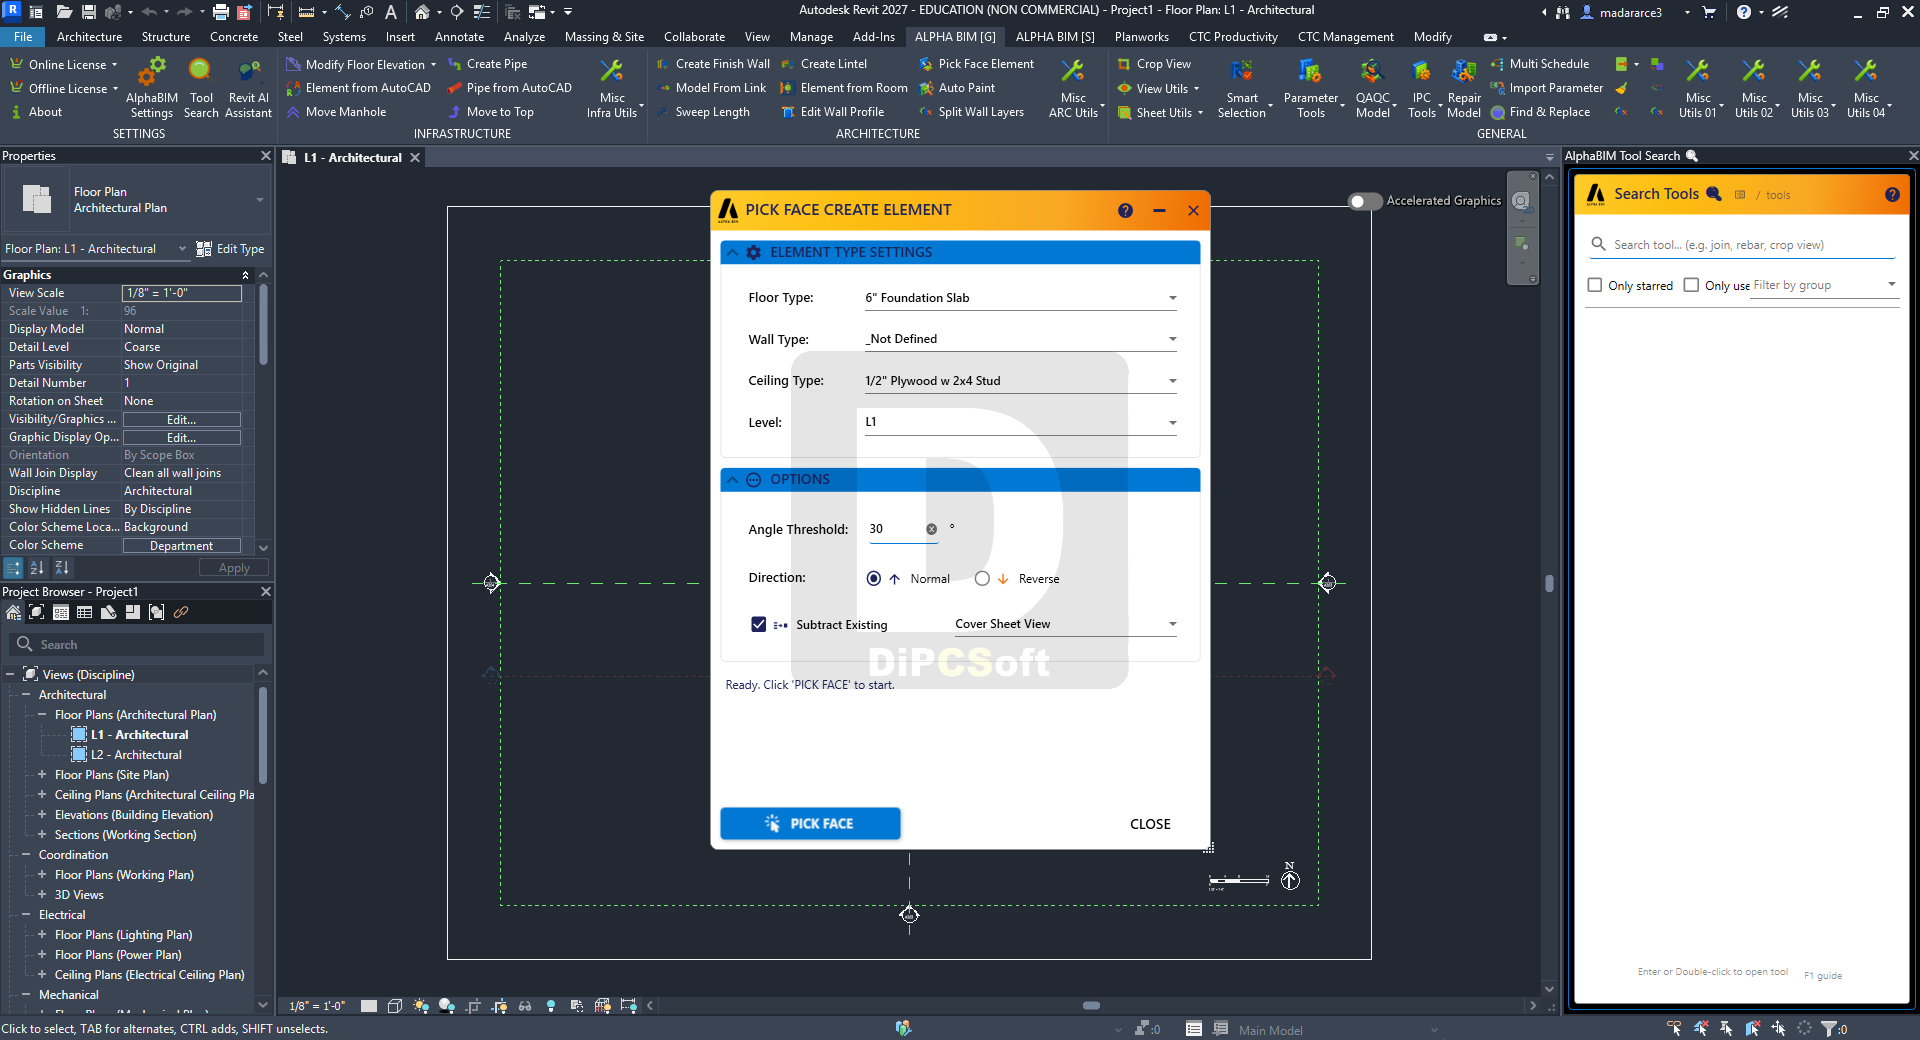The width and height of the screenshot is (1920, 1040).
Task: Open Repair Model tool
Action: click(x=1464, y=88)
